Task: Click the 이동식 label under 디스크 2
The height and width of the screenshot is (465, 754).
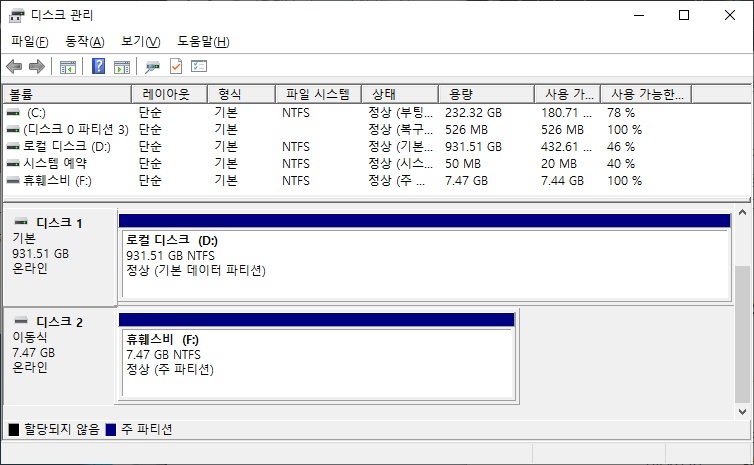Action: tap(30, 337)
